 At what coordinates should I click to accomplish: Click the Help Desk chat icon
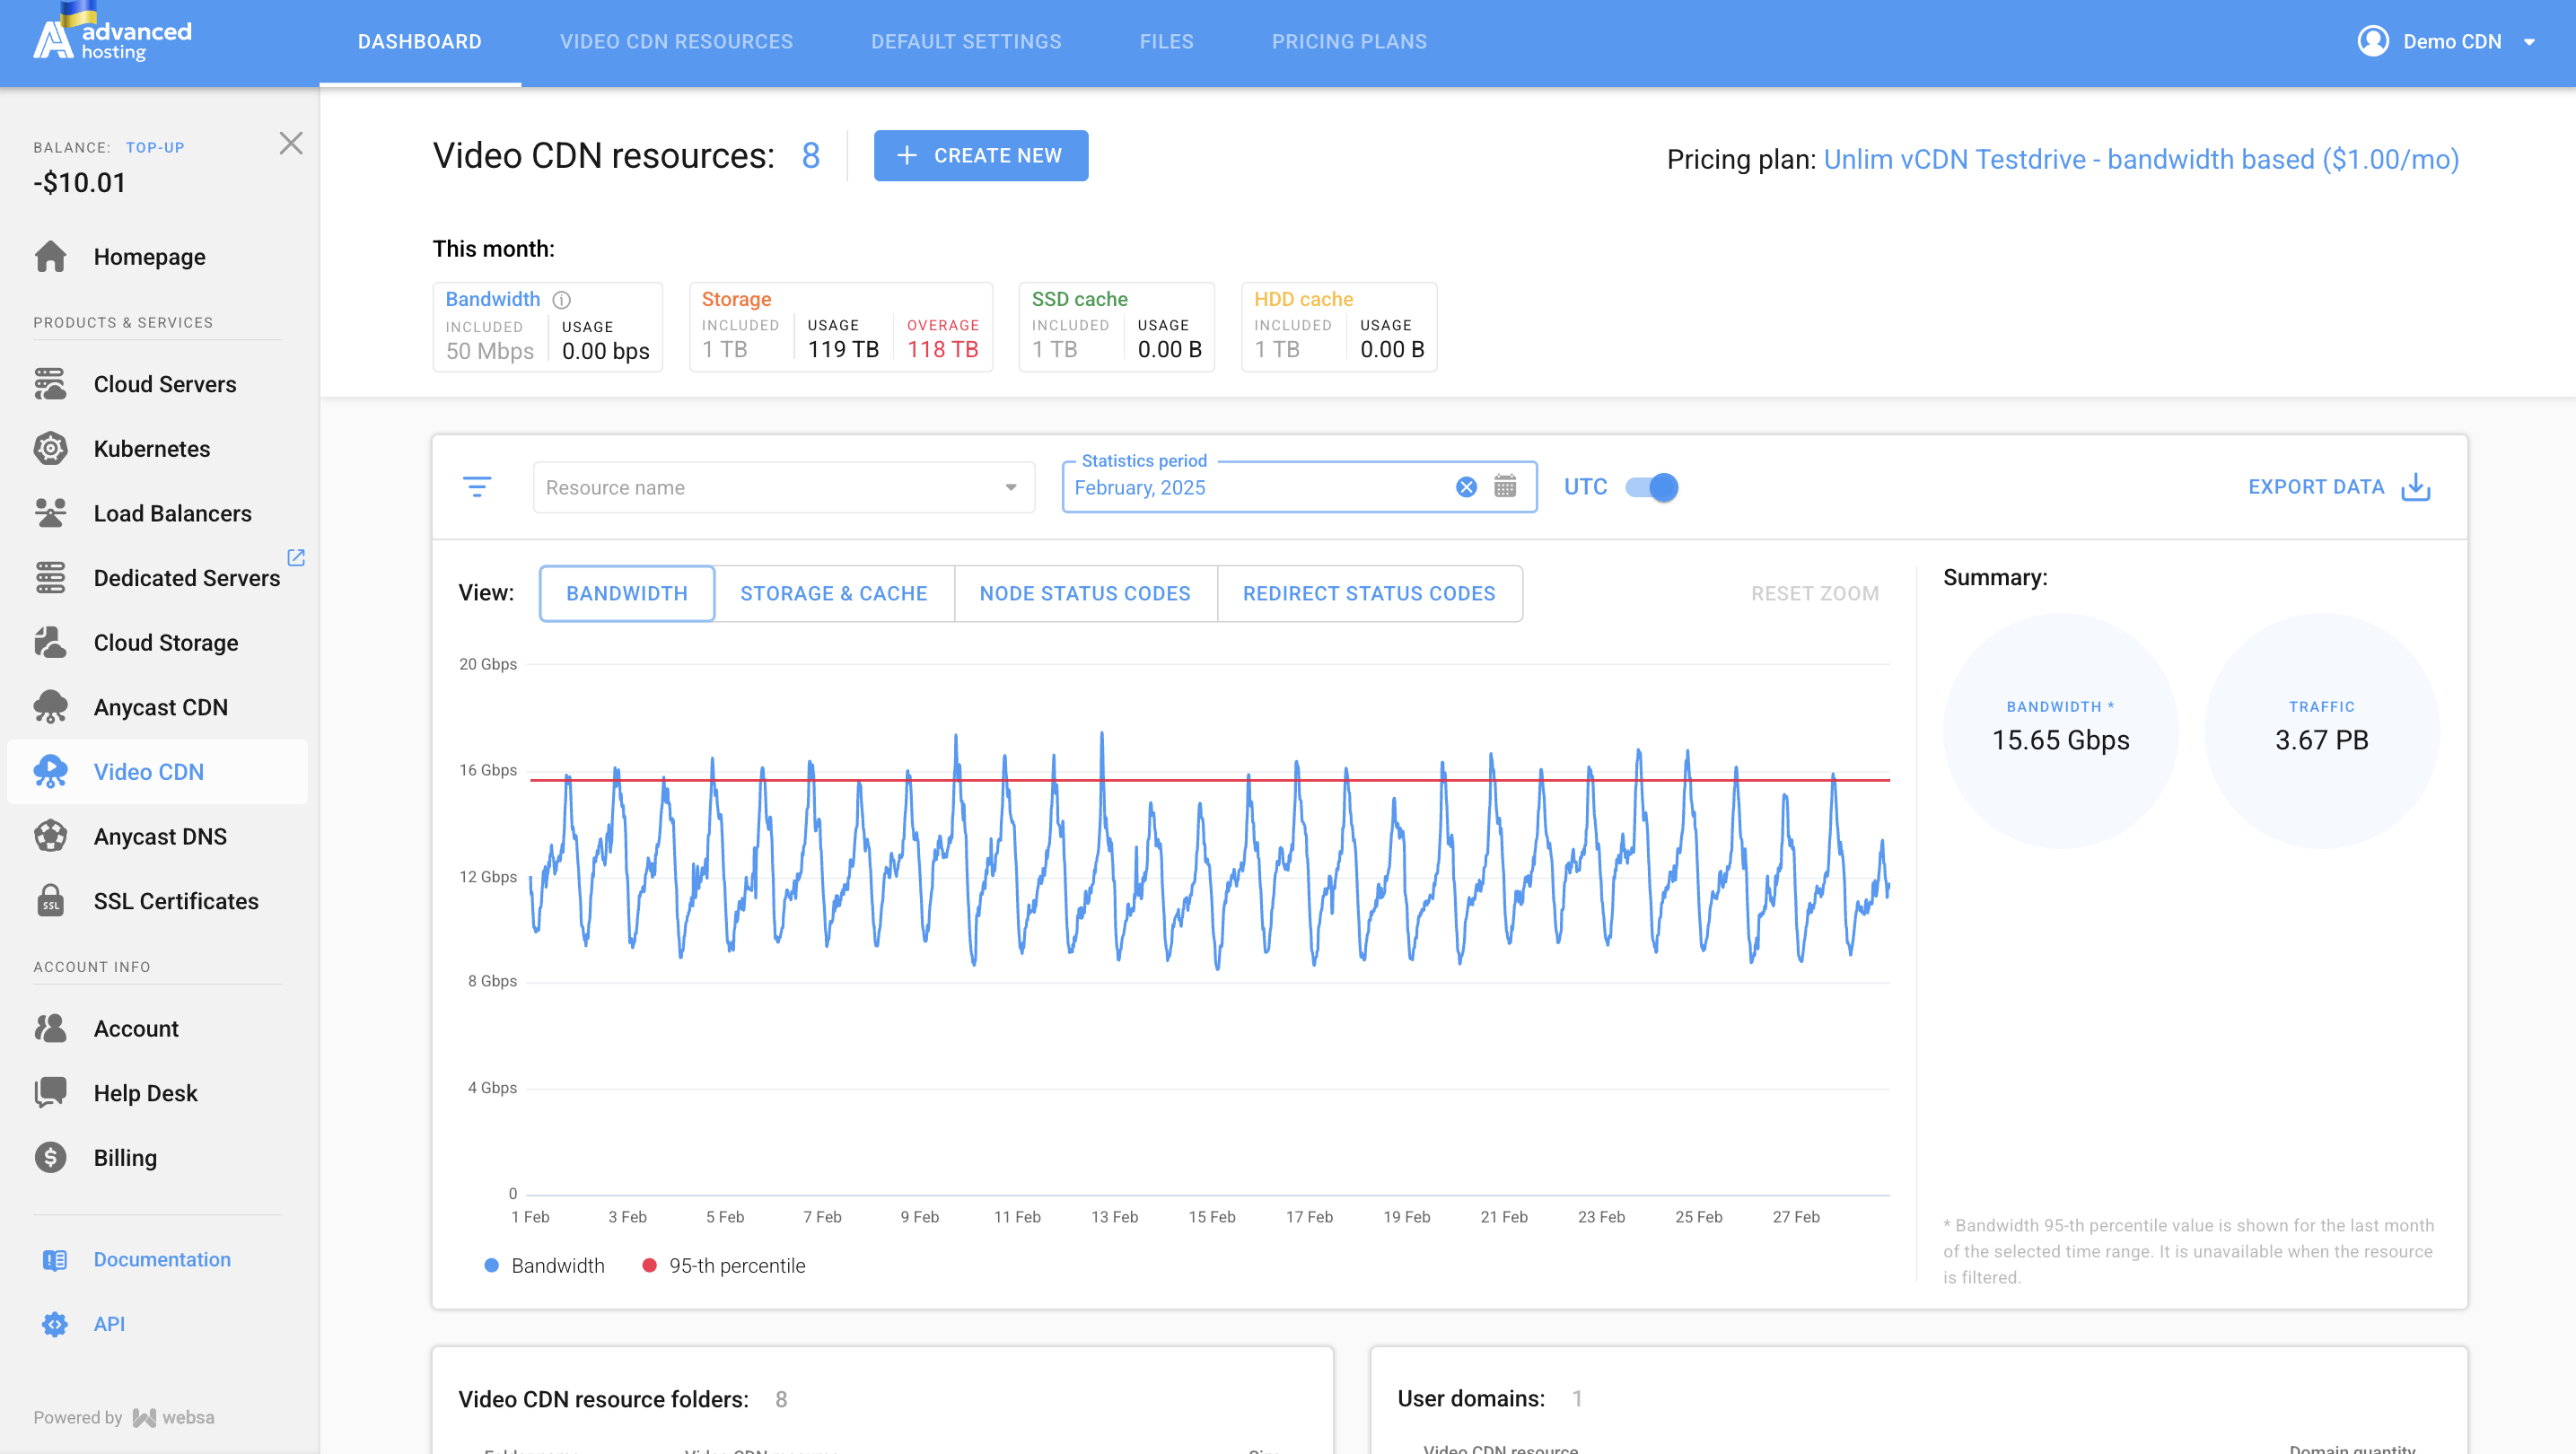coord(50,1093)
